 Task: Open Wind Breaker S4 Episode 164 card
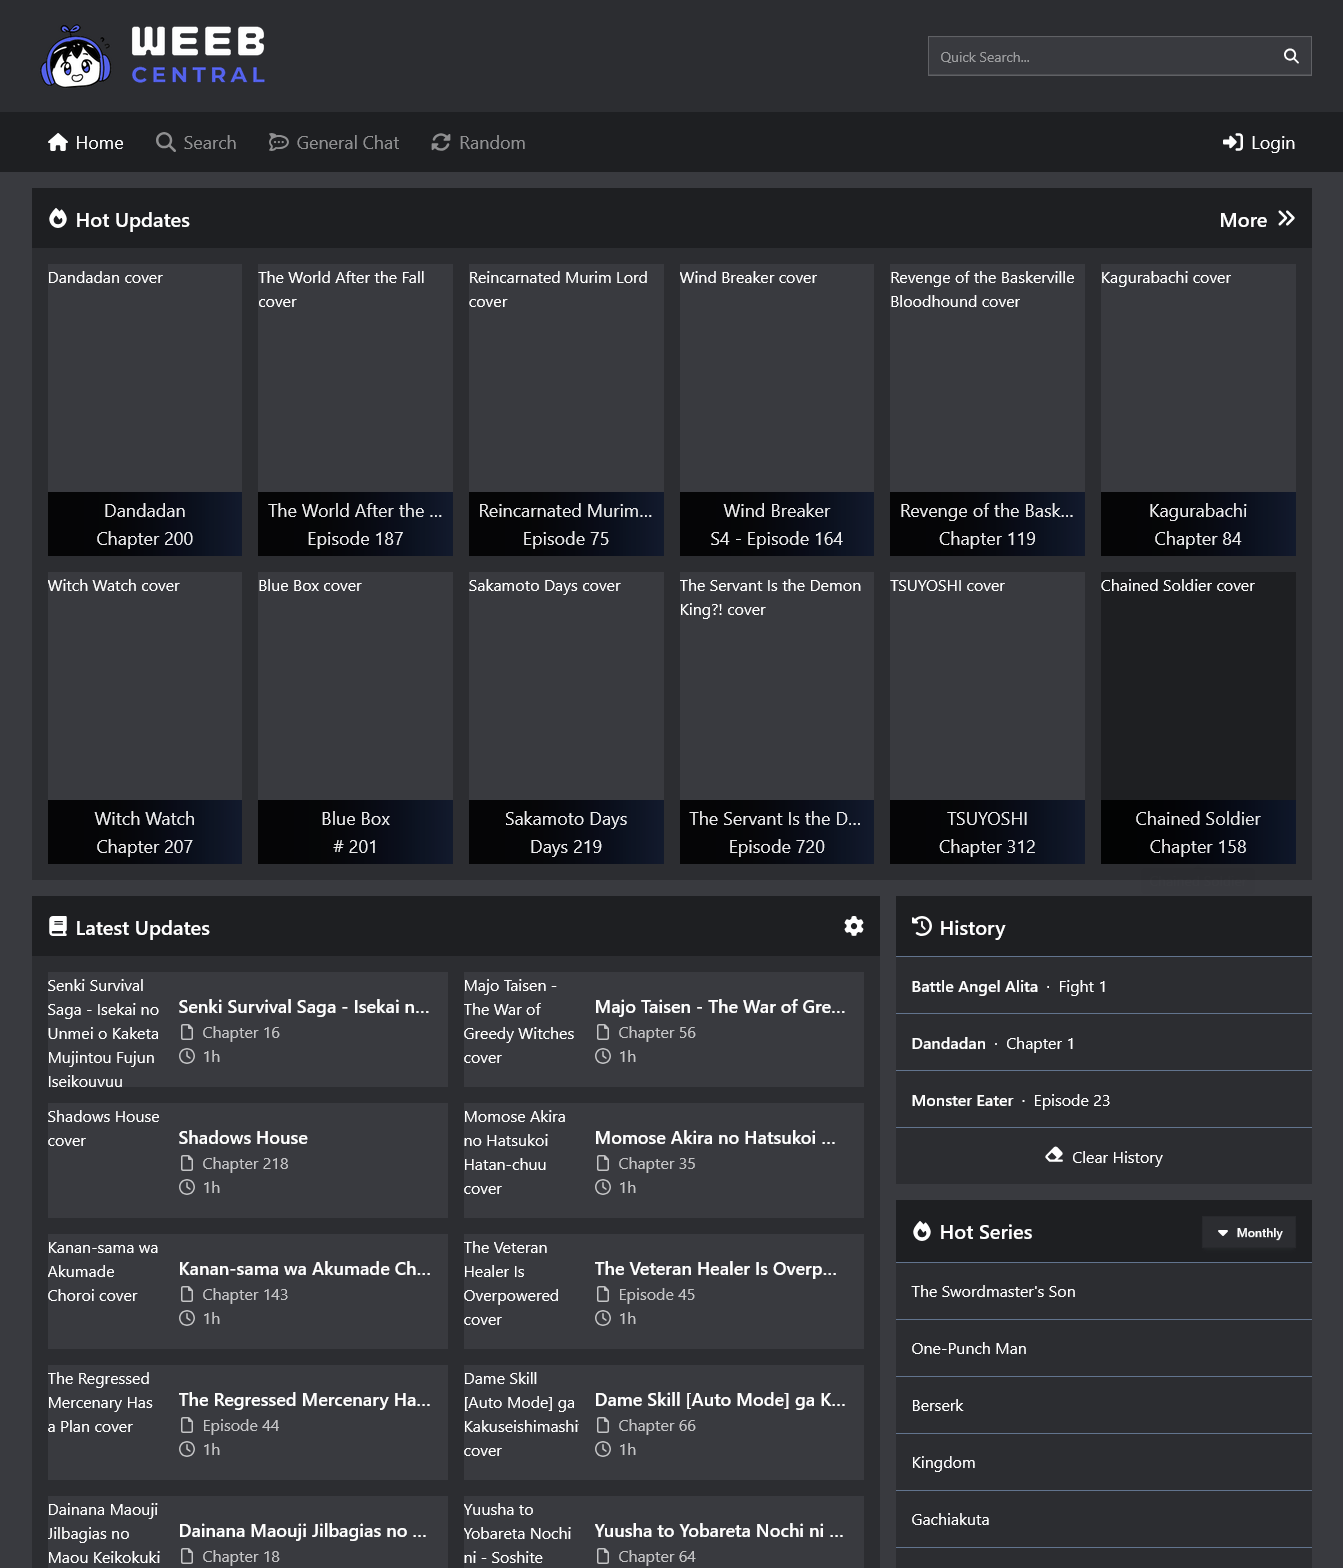point(777,410)
